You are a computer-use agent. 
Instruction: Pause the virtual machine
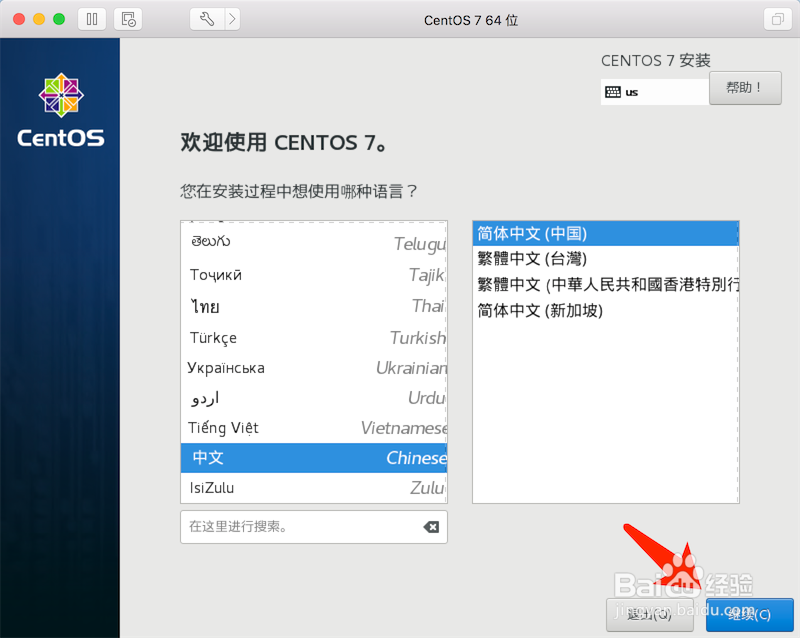click(90, 19)
